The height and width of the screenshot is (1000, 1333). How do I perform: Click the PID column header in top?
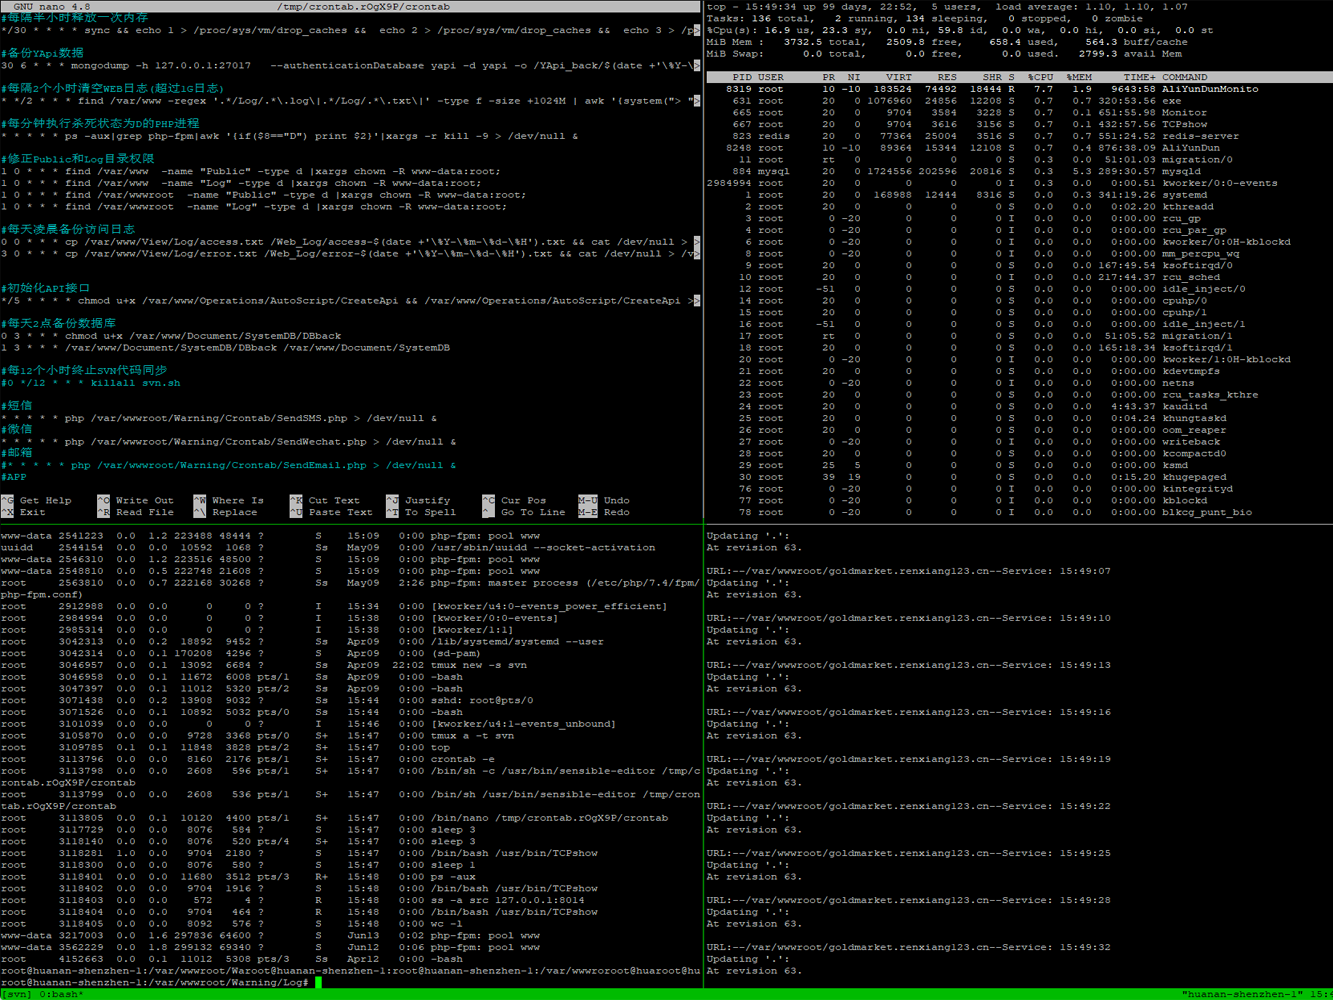point(741,77)
